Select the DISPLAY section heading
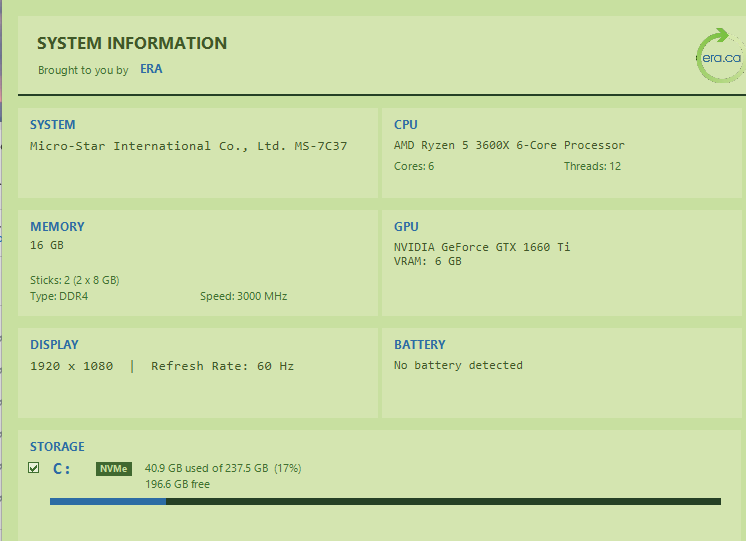 coord(54,344)
